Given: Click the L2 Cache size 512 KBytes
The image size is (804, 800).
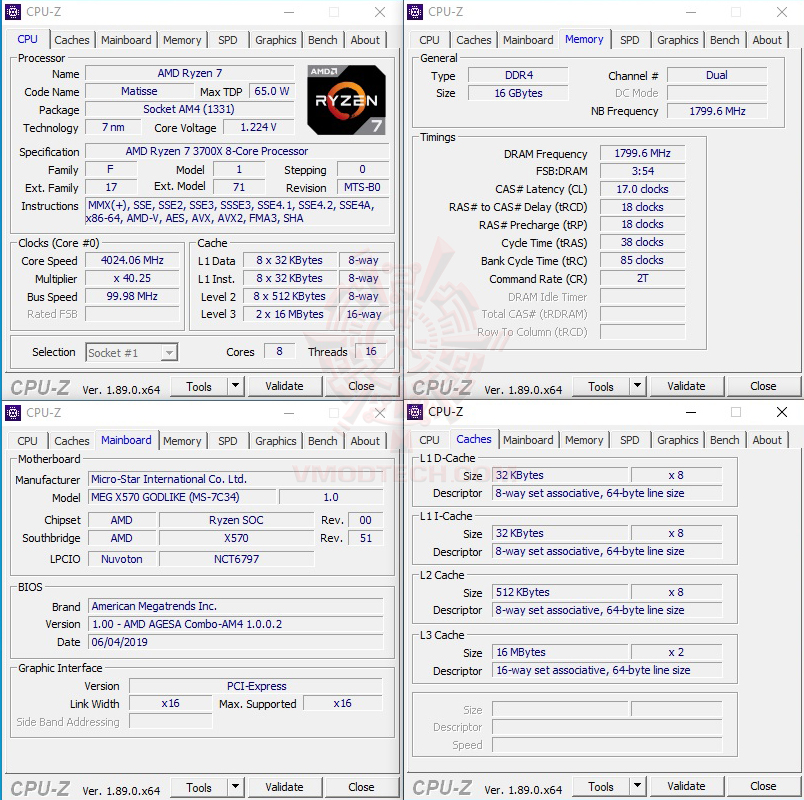Looking at the screenshot, I should click(560, 592).
